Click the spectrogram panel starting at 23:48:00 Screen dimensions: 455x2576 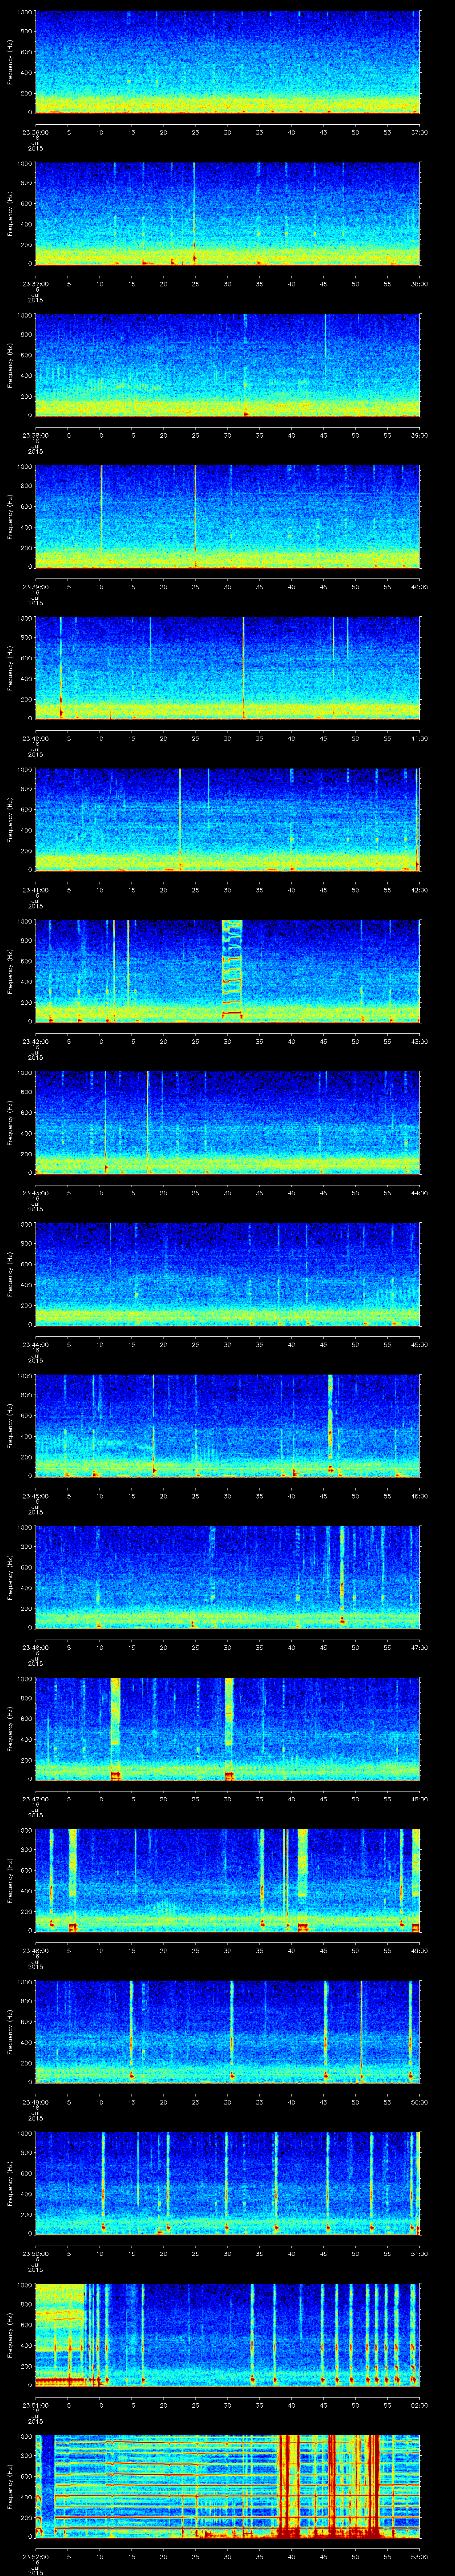tap(228, 1880)
